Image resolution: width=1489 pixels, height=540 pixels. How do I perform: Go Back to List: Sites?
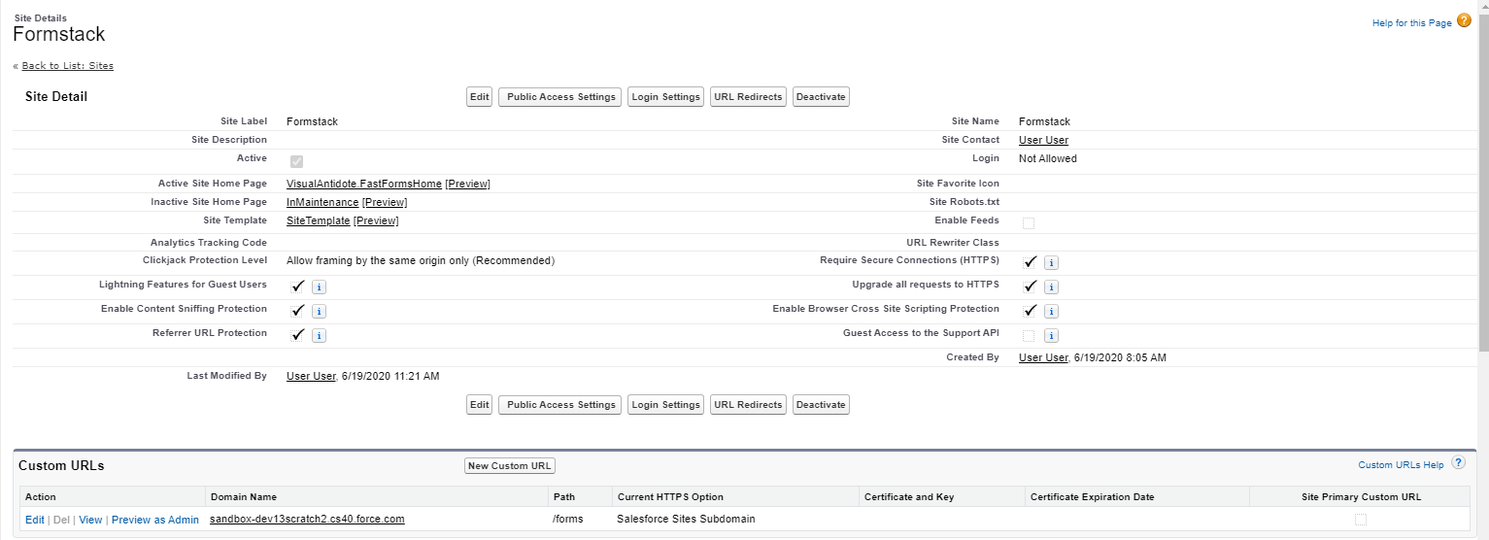tap(68, 66)
